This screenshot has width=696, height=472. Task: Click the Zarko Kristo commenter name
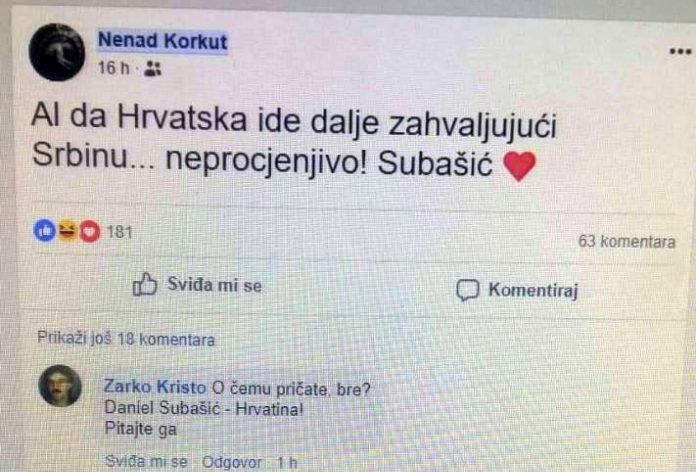155,387
